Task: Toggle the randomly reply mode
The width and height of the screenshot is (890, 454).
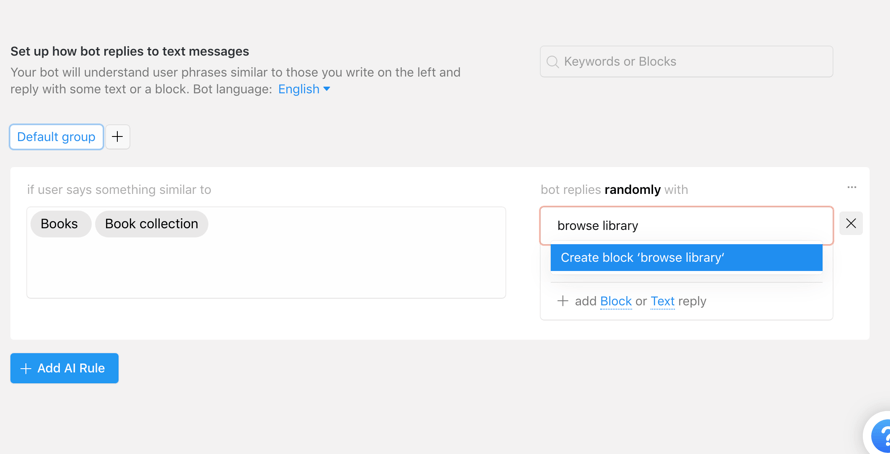Action: 632,189
